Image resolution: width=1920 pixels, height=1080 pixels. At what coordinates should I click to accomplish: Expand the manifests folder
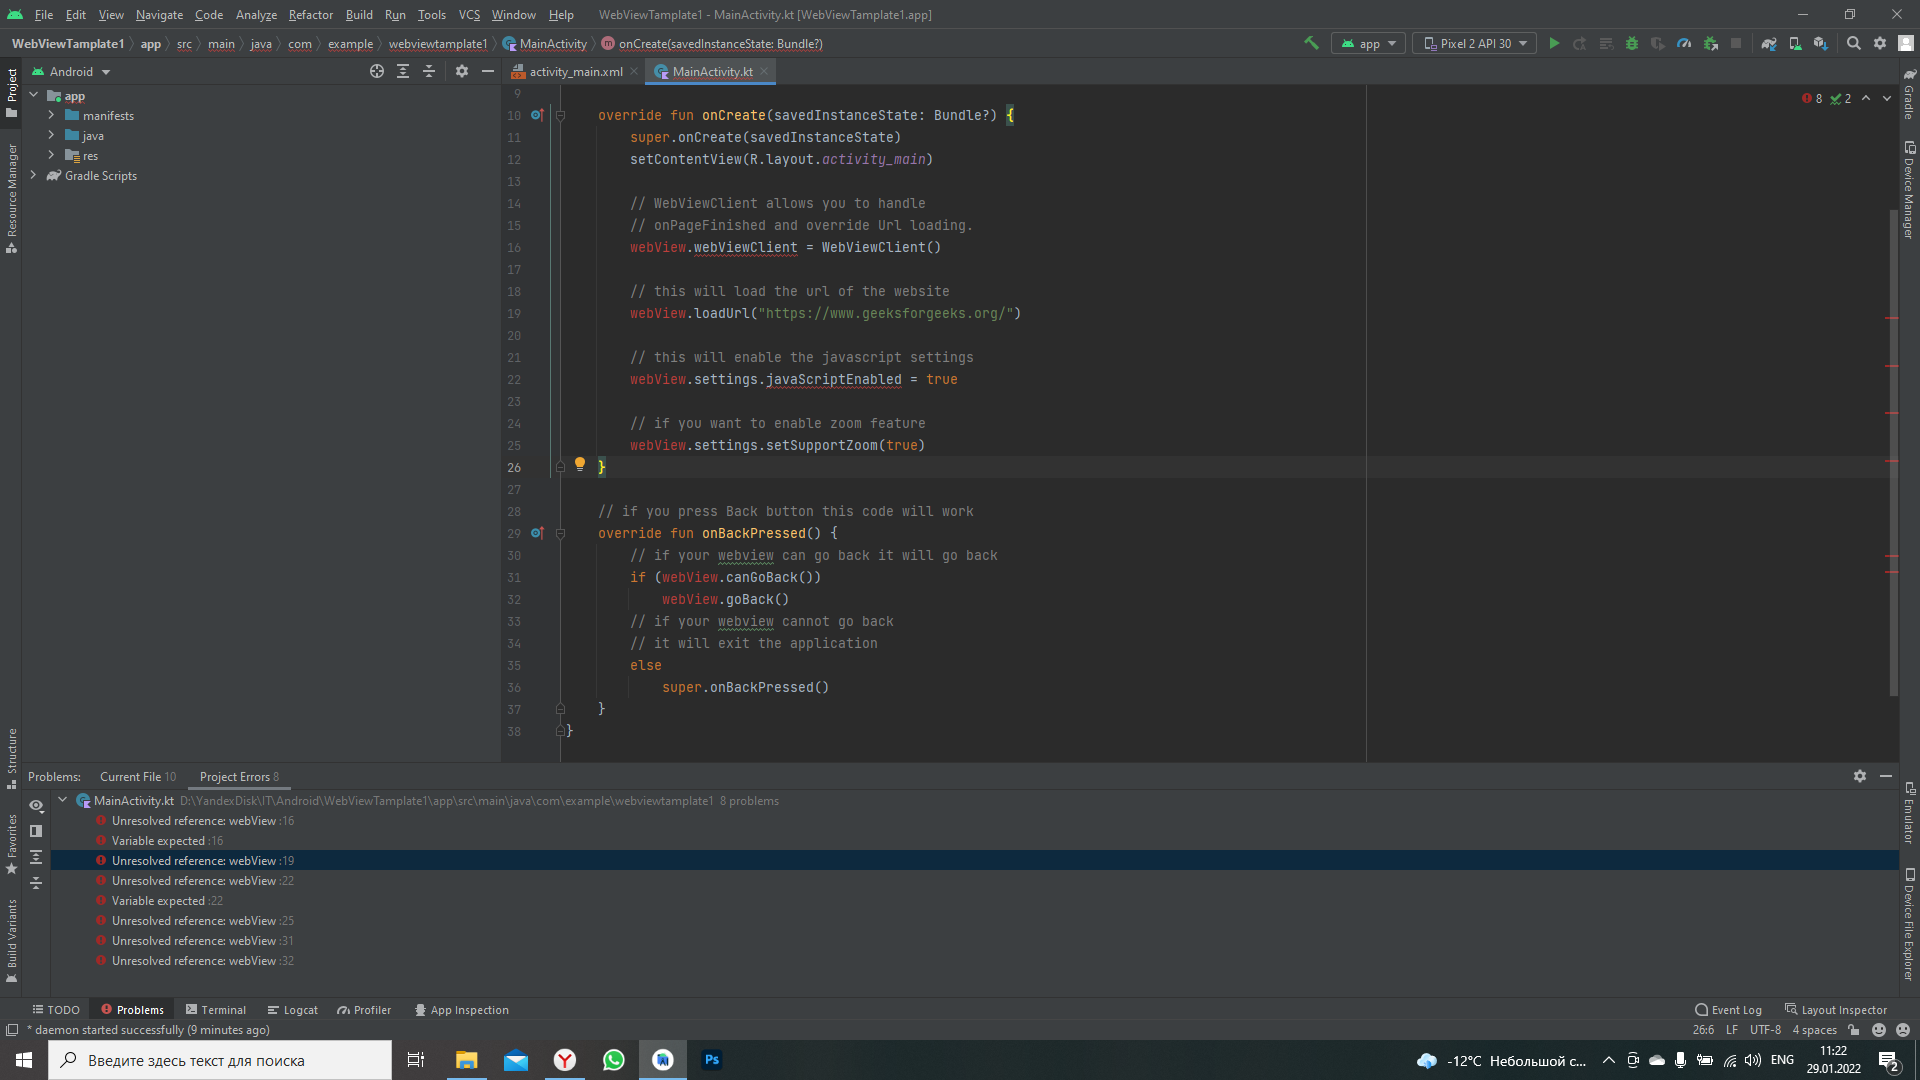(x=51, y=115)
